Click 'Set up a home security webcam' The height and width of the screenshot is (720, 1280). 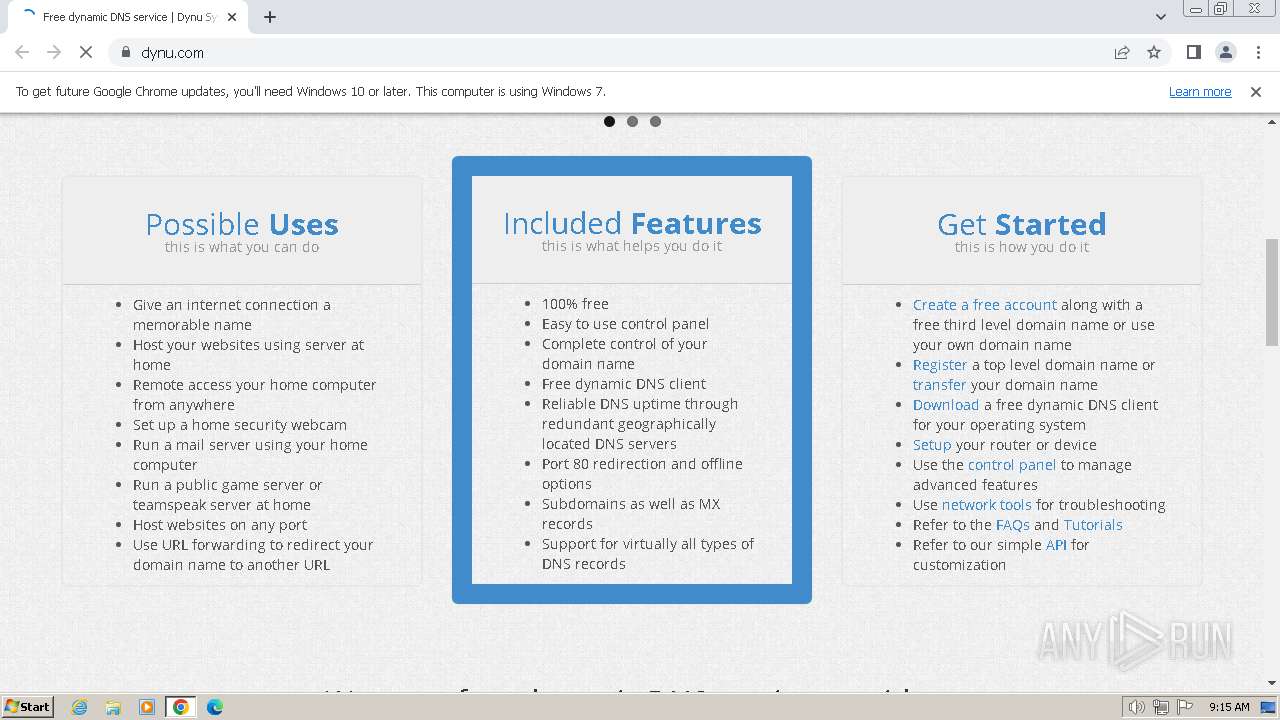[x=240, y=425]
